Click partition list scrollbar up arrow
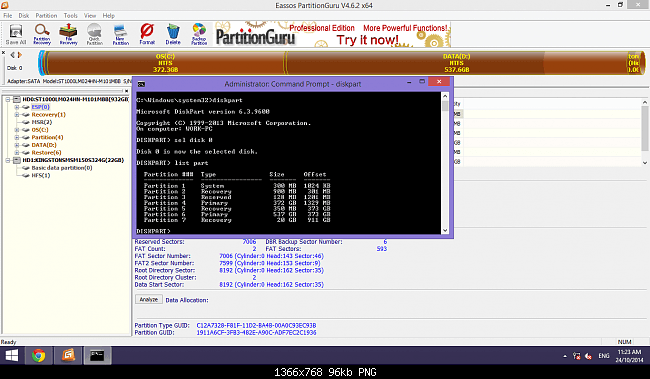Viewport: 650px width, 379px height. click(x=645, y=102)
